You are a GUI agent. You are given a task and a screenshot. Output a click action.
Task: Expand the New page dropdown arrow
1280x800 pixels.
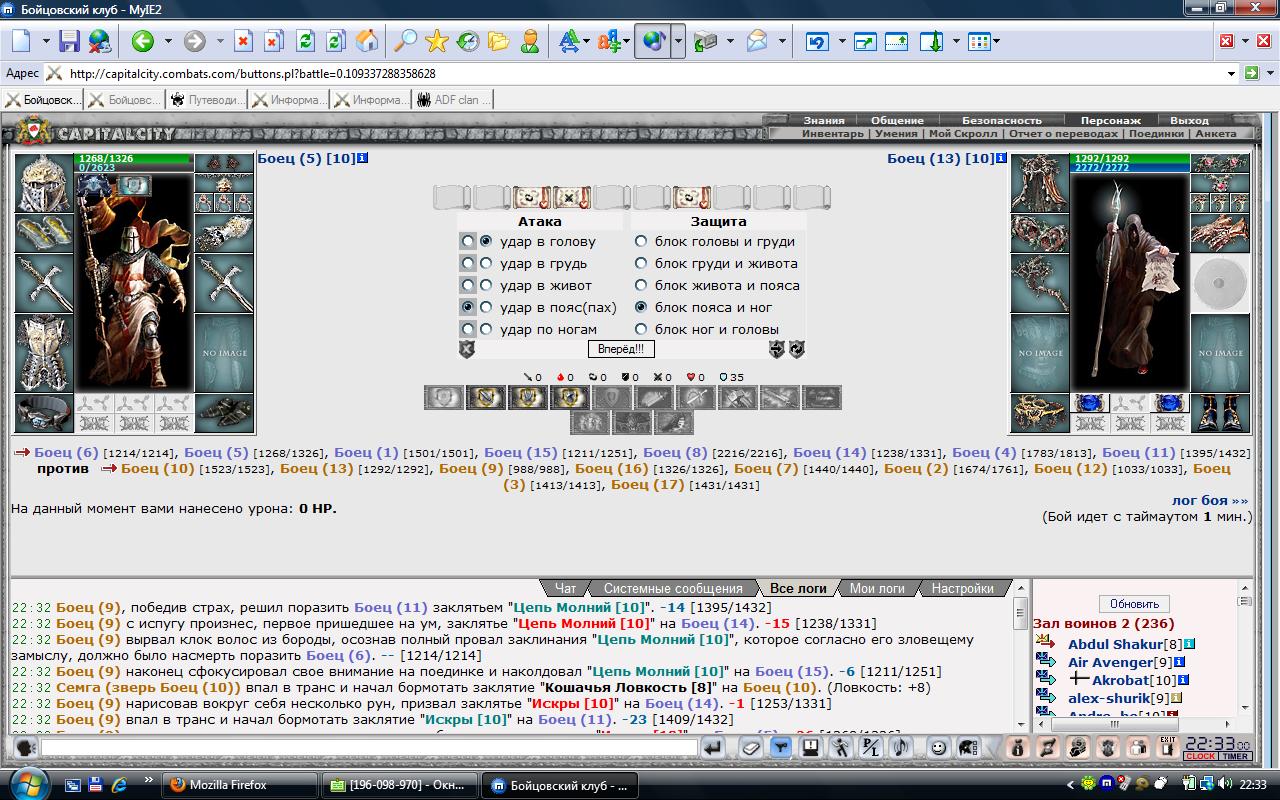point(46,41)
